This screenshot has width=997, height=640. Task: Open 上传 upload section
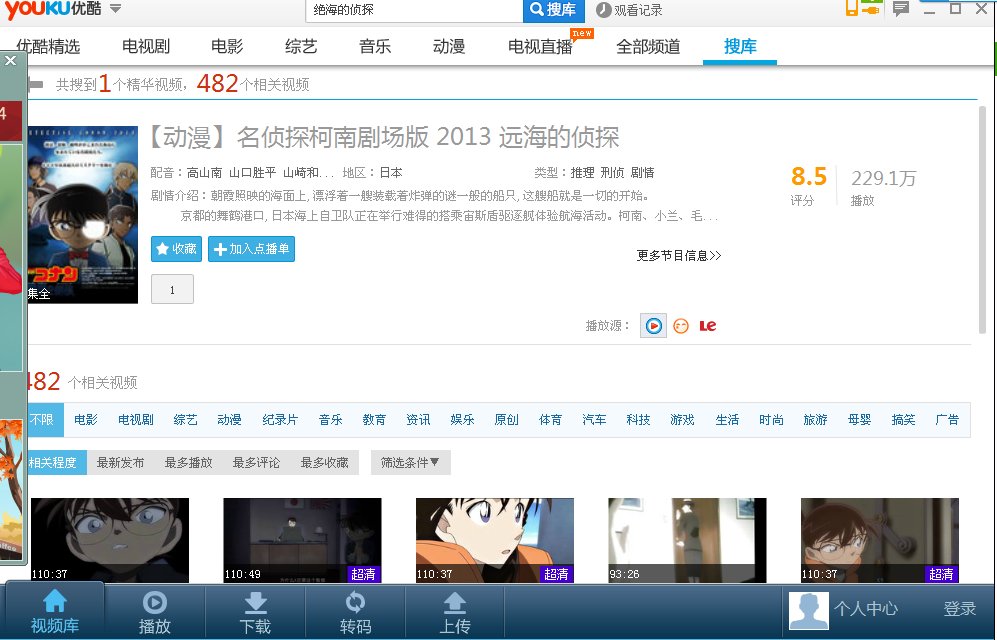455,611
